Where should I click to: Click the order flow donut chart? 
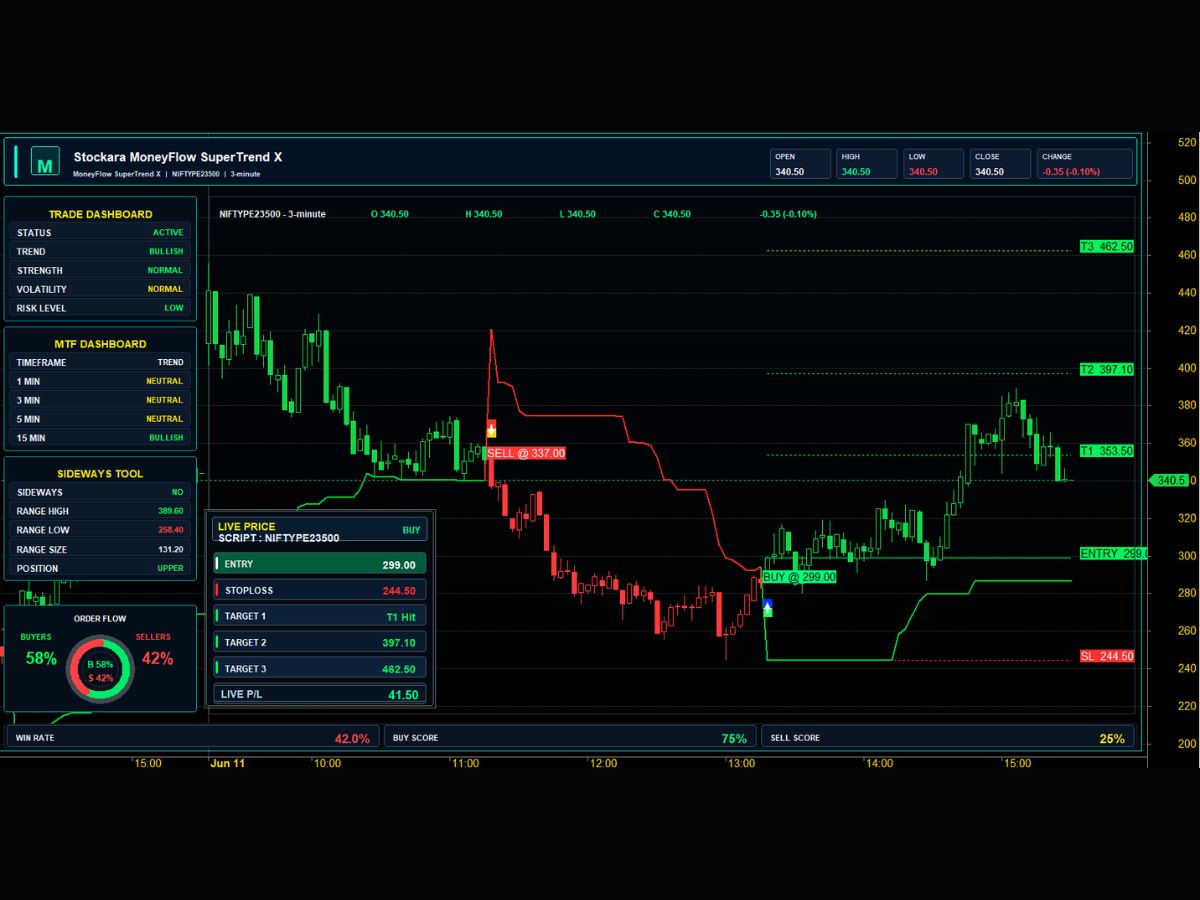coord(99,671)
